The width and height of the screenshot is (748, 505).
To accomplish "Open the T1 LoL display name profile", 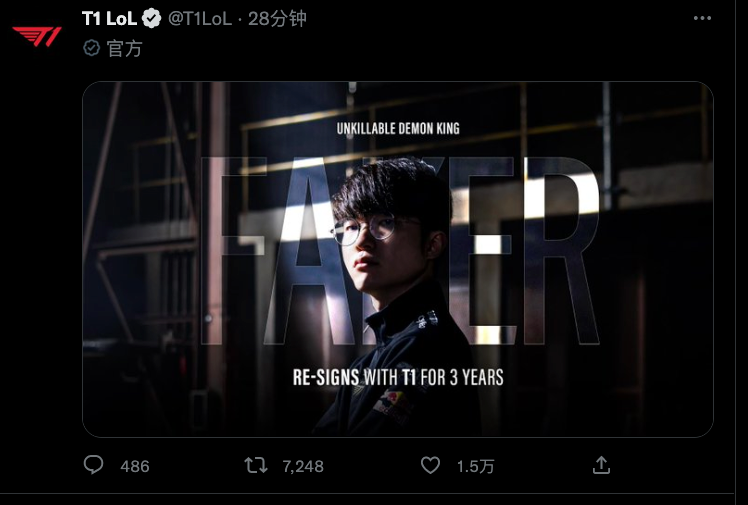I will point(109,18).
